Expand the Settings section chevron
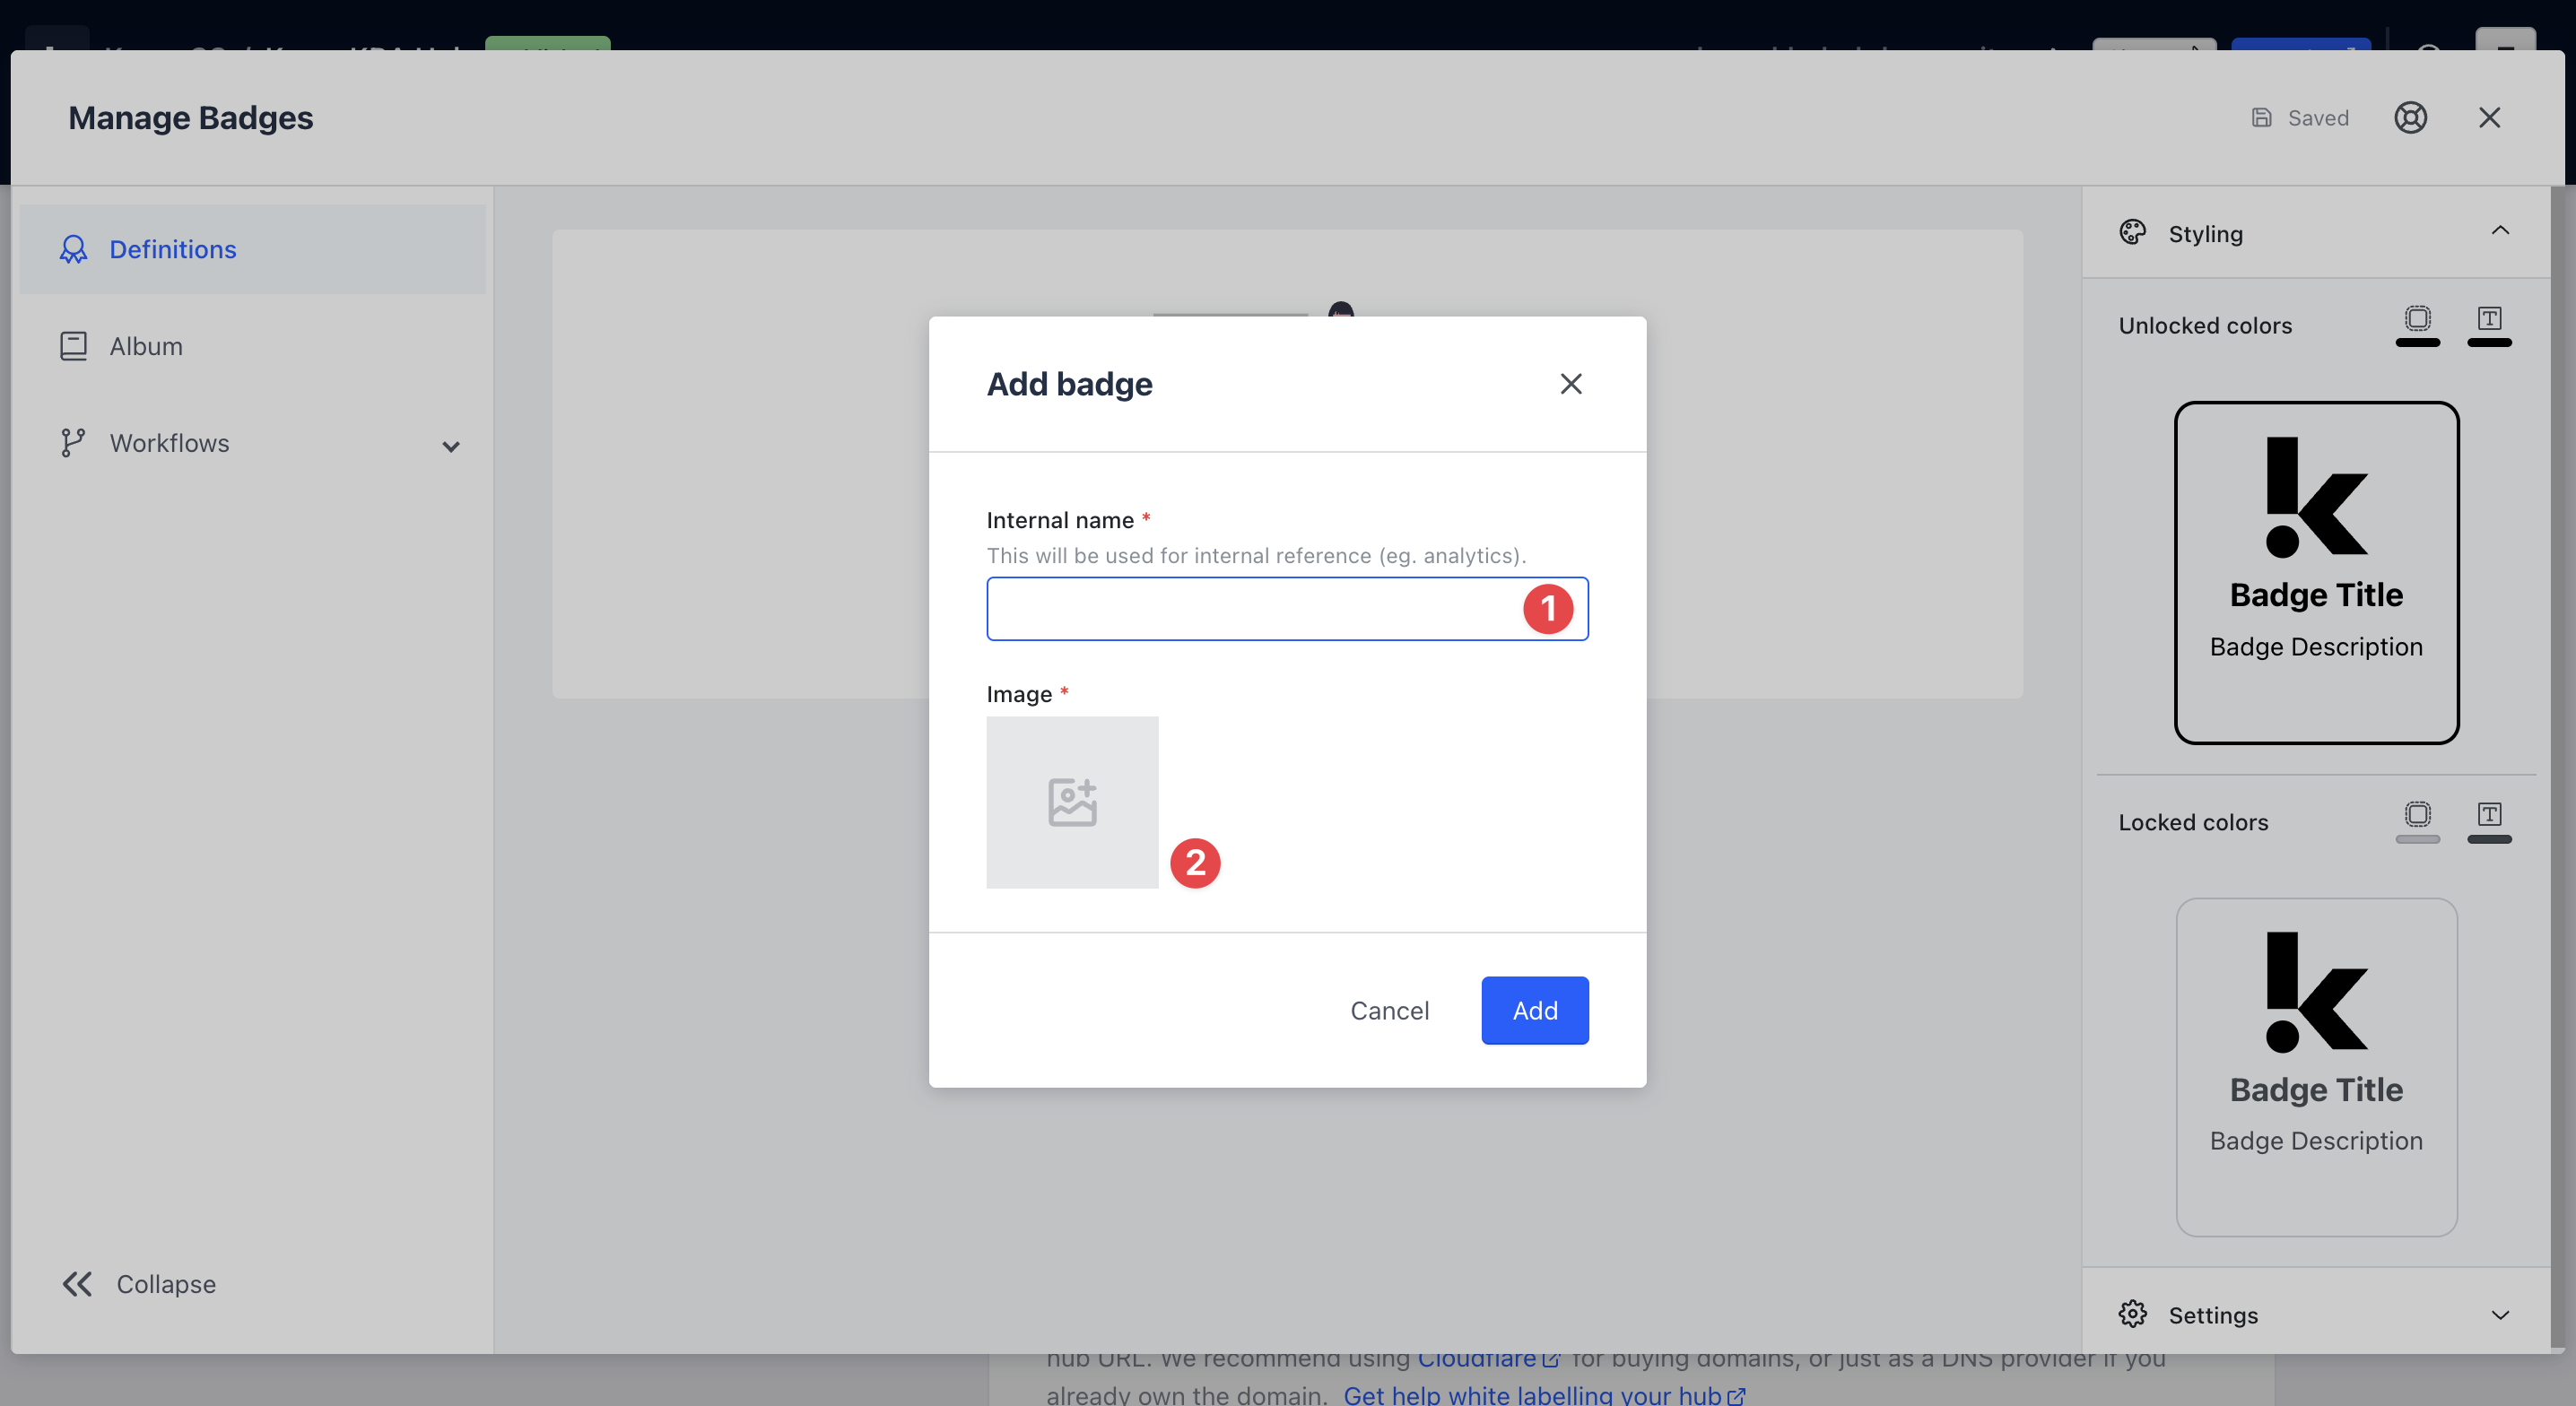Image resolution: width=2576 pixels, height=1406 pixels. pyautogui.click(x=2499, y=1314)
